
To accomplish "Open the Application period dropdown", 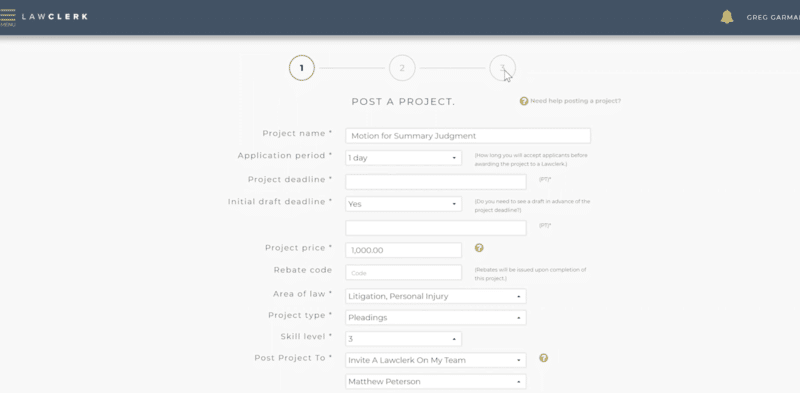I will [403, 158].
